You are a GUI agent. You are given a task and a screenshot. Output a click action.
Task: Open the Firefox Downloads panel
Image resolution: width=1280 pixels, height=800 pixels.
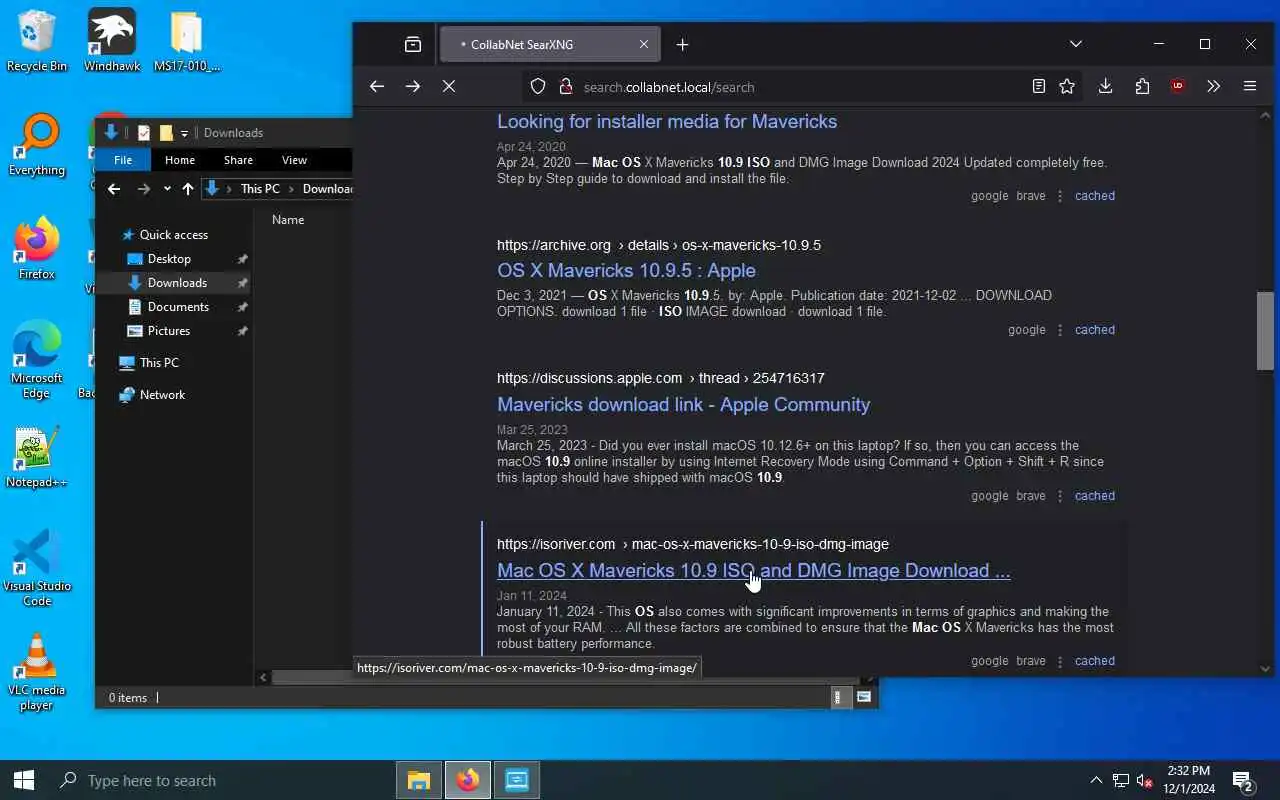click(1105, 87)
